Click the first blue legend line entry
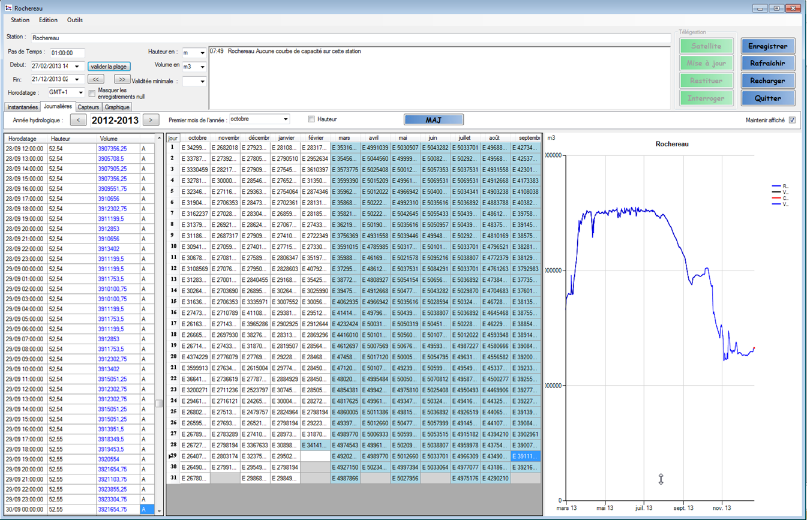The height and width of the screenshot is (520, 807). [780, 186]
